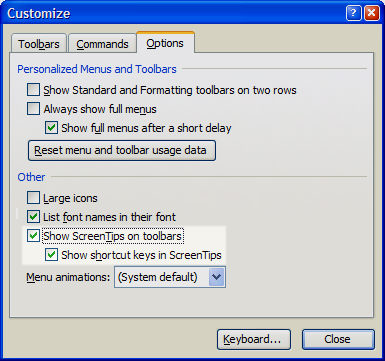Click the Other section heading
This screenshot has height=361, width=385.
click(31, 177)
